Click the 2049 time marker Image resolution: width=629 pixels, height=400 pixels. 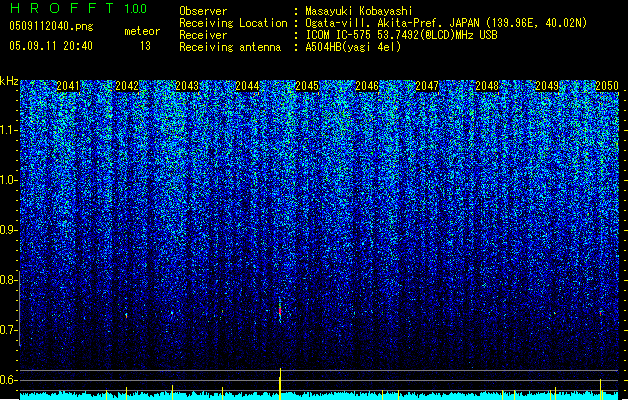coord(547,86)
